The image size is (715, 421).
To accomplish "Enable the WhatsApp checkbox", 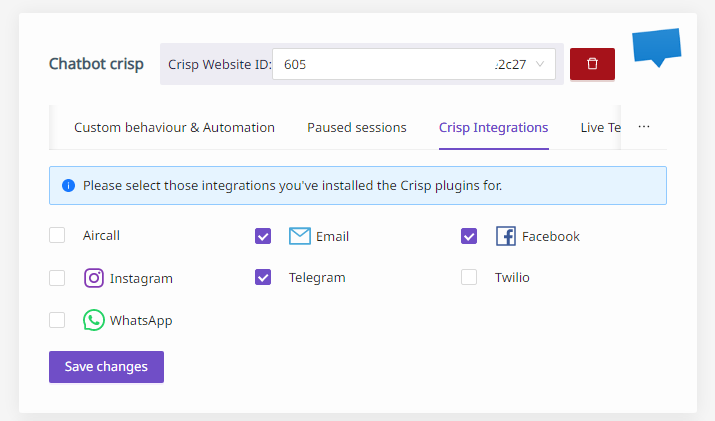I will (x=57, y=320).
